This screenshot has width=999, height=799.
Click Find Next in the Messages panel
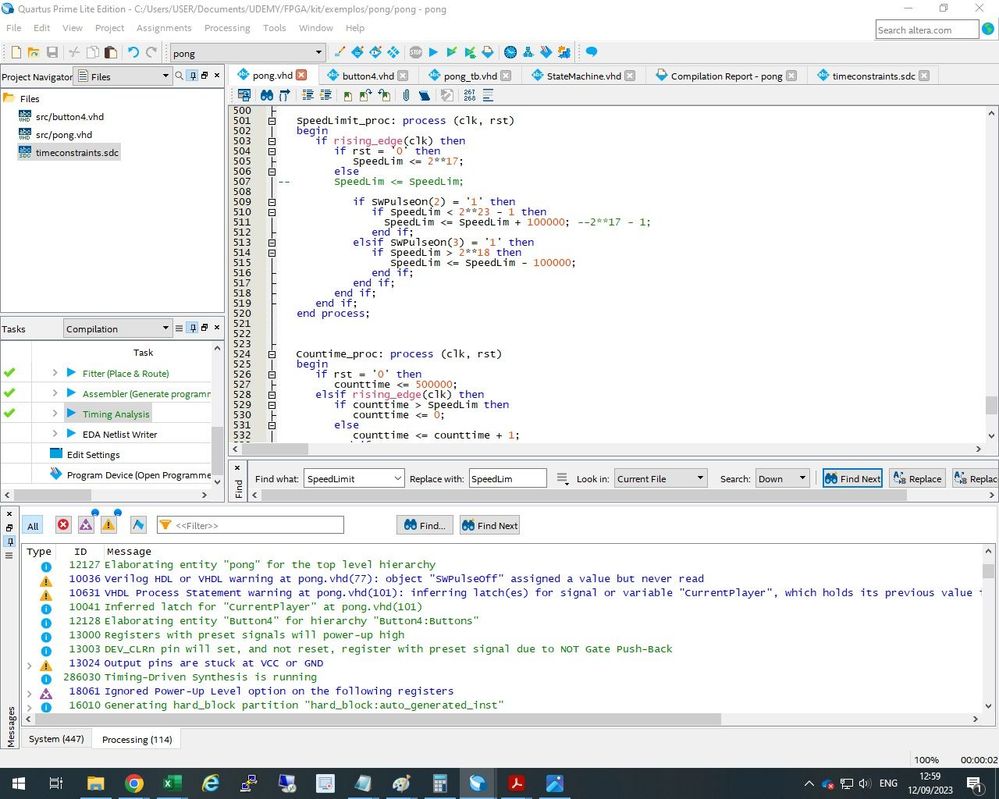(x=489, y=525)
